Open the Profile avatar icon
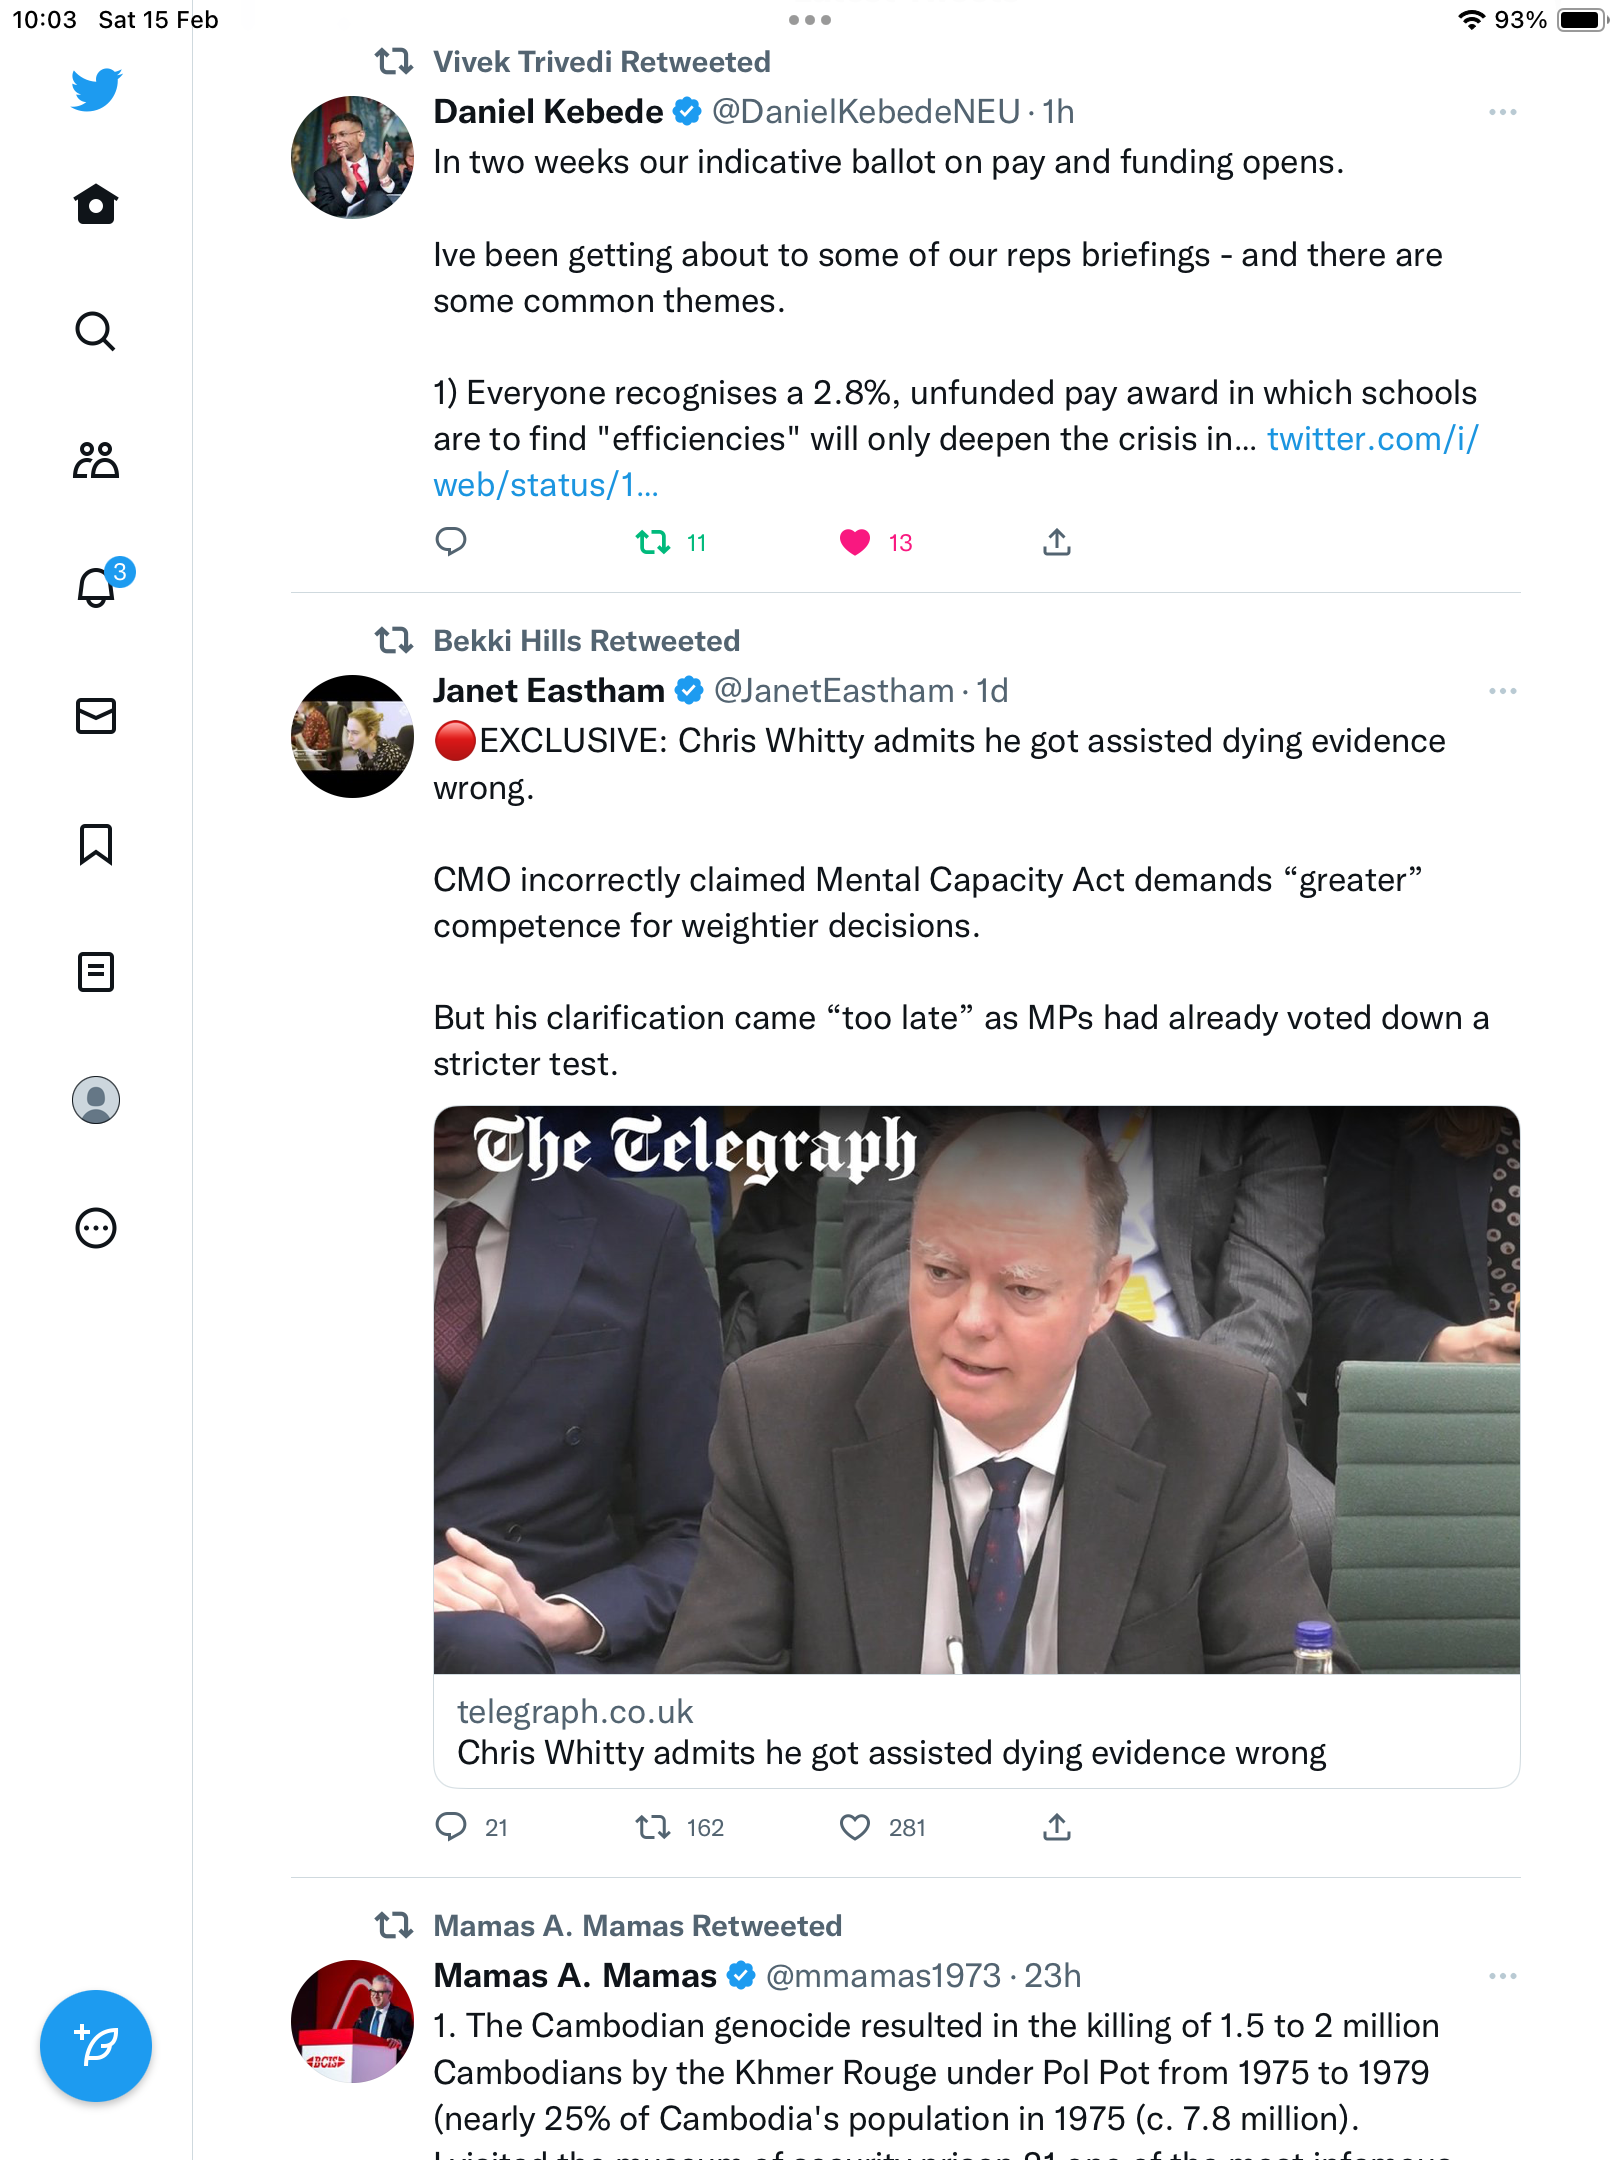Image resolution: width=1620 pixels, height=2160 pixels. [x=96, y=1100]
